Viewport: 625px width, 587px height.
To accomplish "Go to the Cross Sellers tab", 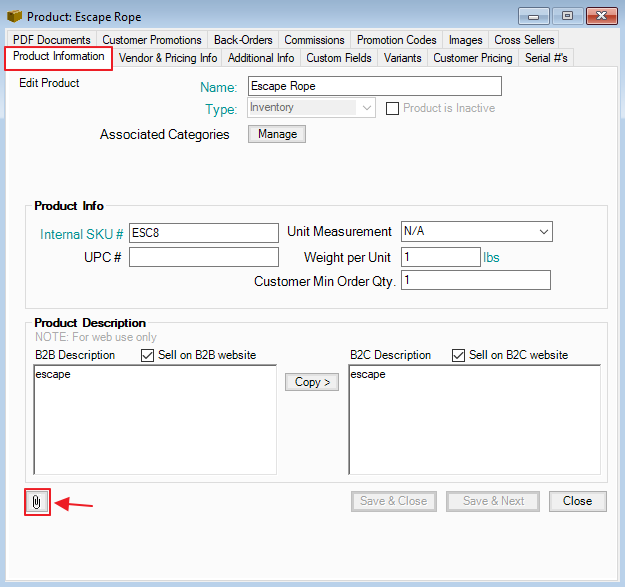I will [x=524, y=40].
